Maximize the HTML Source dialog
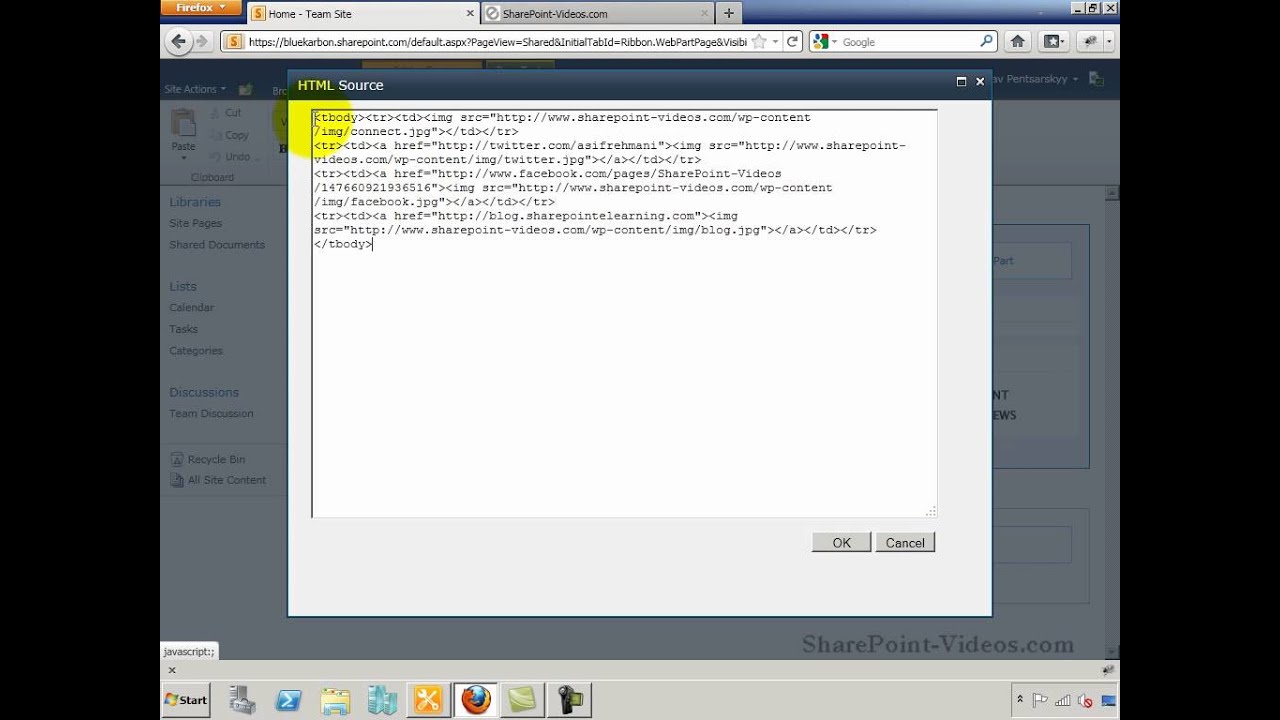Screen dimensions: 1280x720 (x=961, y=82)
